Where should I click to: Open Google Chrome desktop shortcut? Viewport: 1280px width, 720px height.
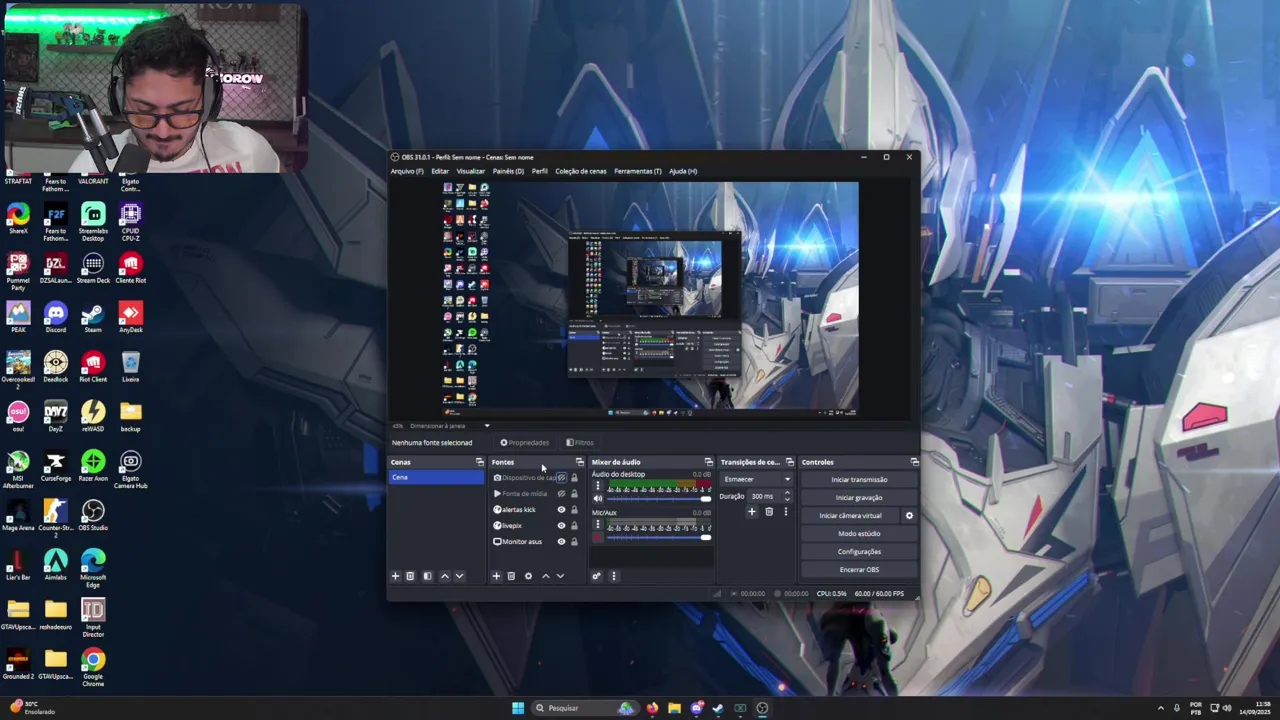[x=93, y=668]
